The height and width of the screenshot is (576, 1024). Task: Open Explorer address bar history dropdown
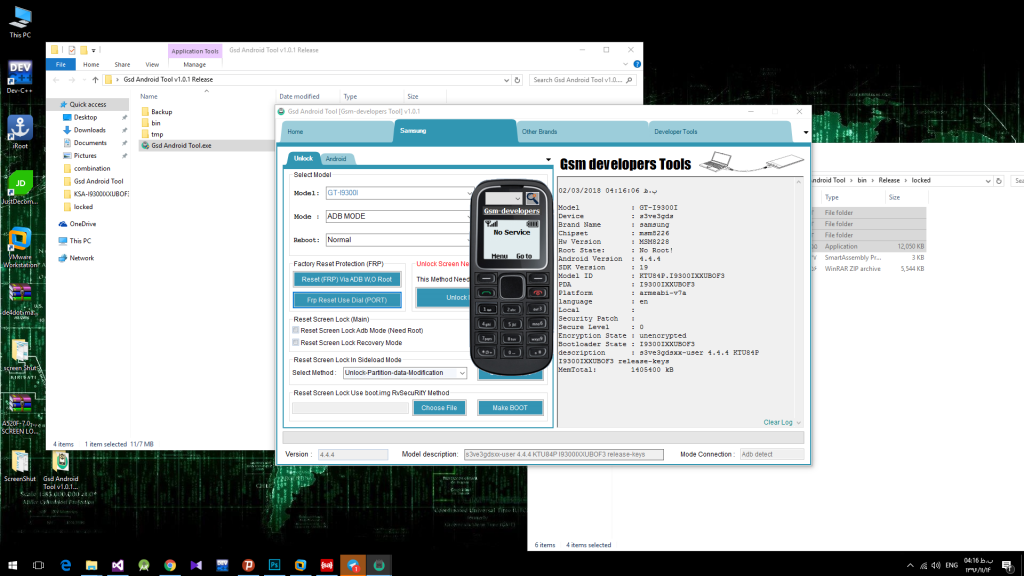point(506,80)
